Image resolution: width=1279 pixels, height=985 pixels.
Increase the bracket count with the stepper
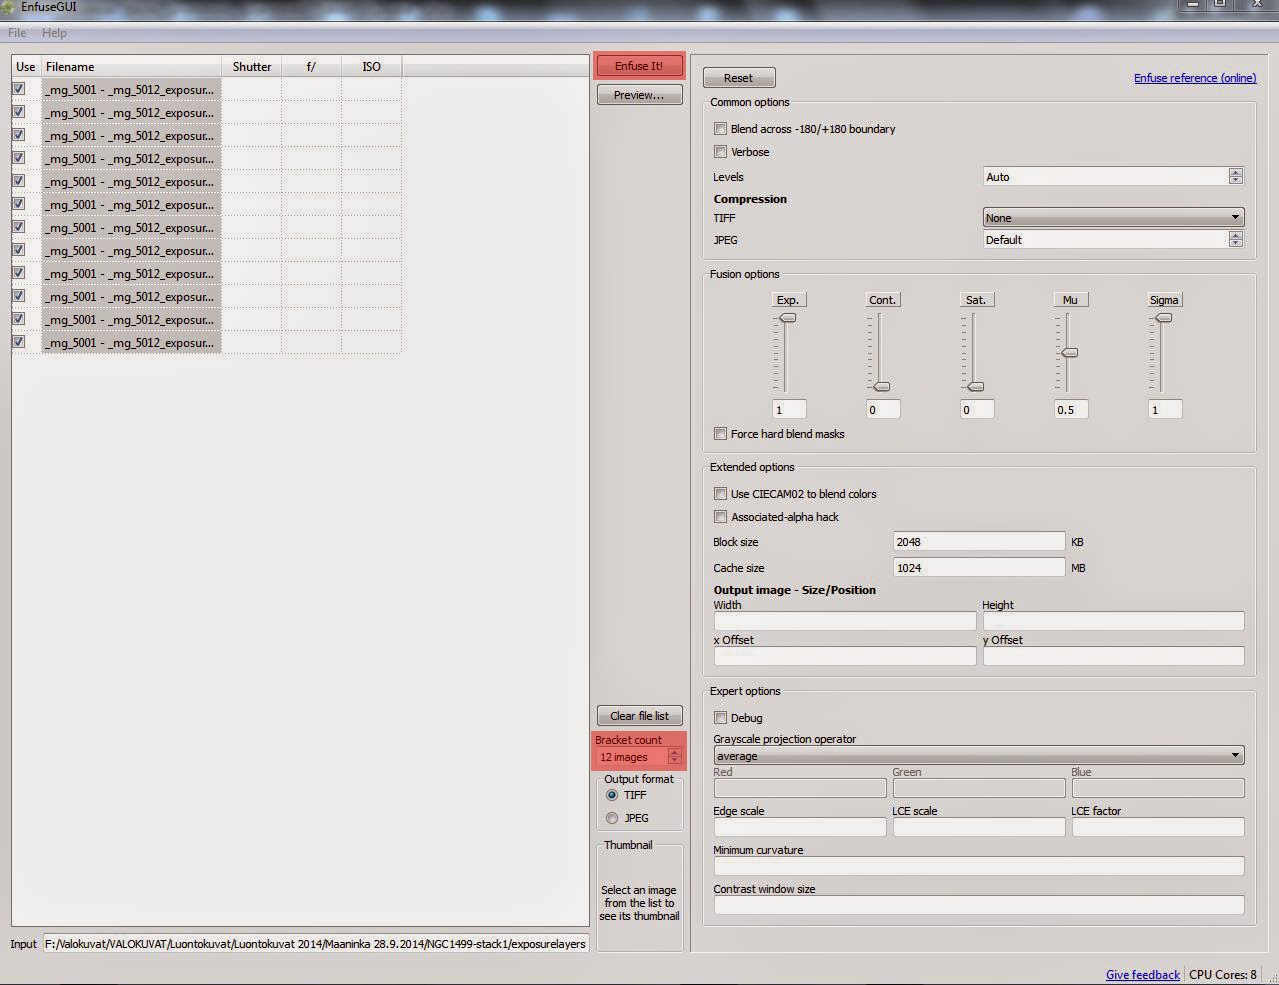coord(676,752)
